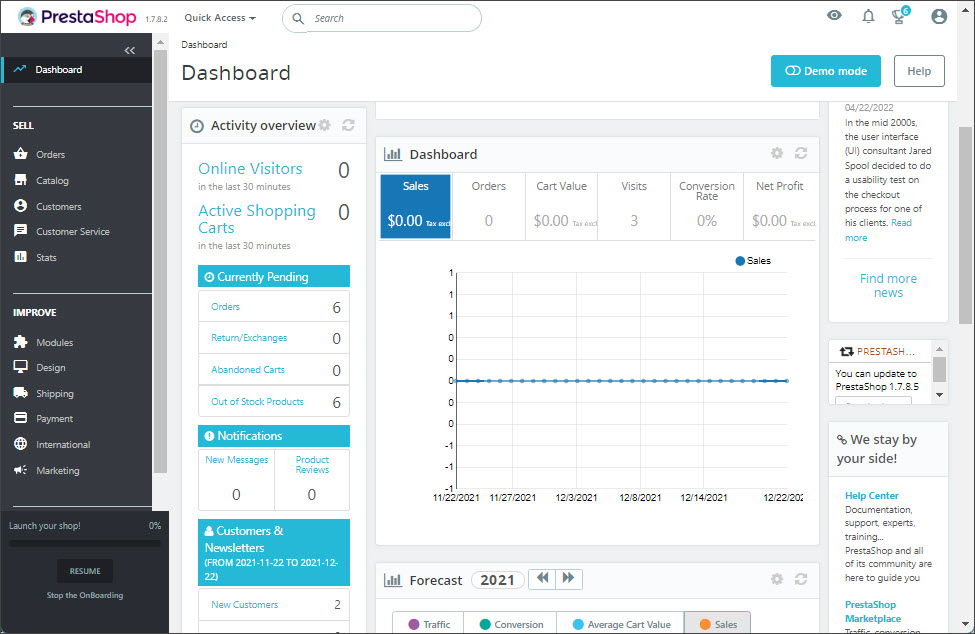This screenshot has width=975, height=634.
Task: Collapse the sidebar menu with double chevron
Action: (129, 50)
